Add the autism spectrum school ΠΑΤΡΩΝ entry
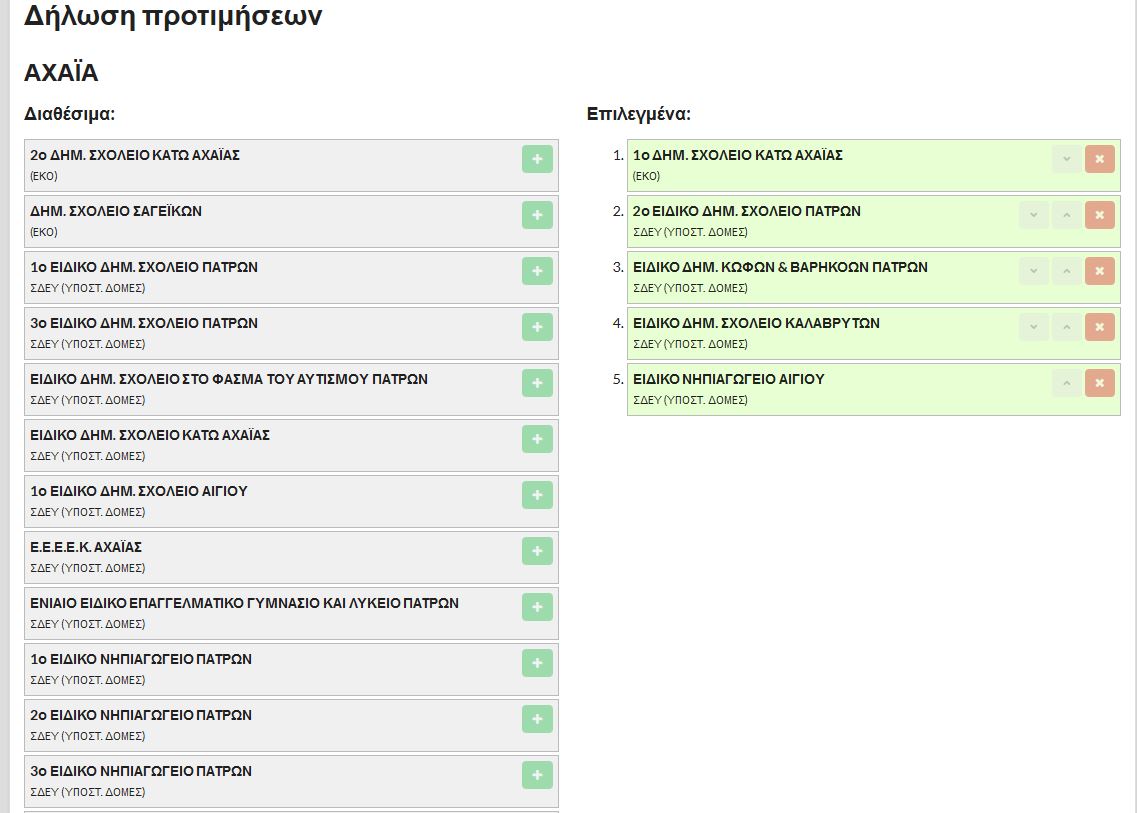Viewport: 1137px width, 813px height. tap(537, 383)
